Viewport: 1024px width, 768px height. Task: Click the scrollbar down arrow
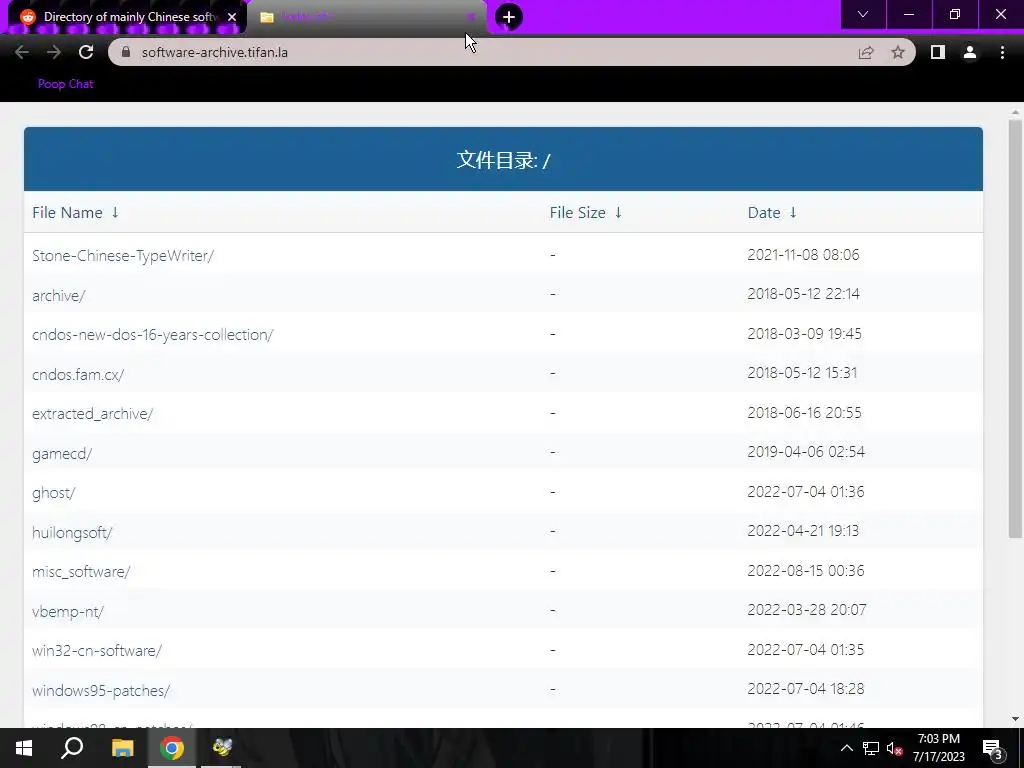click(x=1015, y=719)
